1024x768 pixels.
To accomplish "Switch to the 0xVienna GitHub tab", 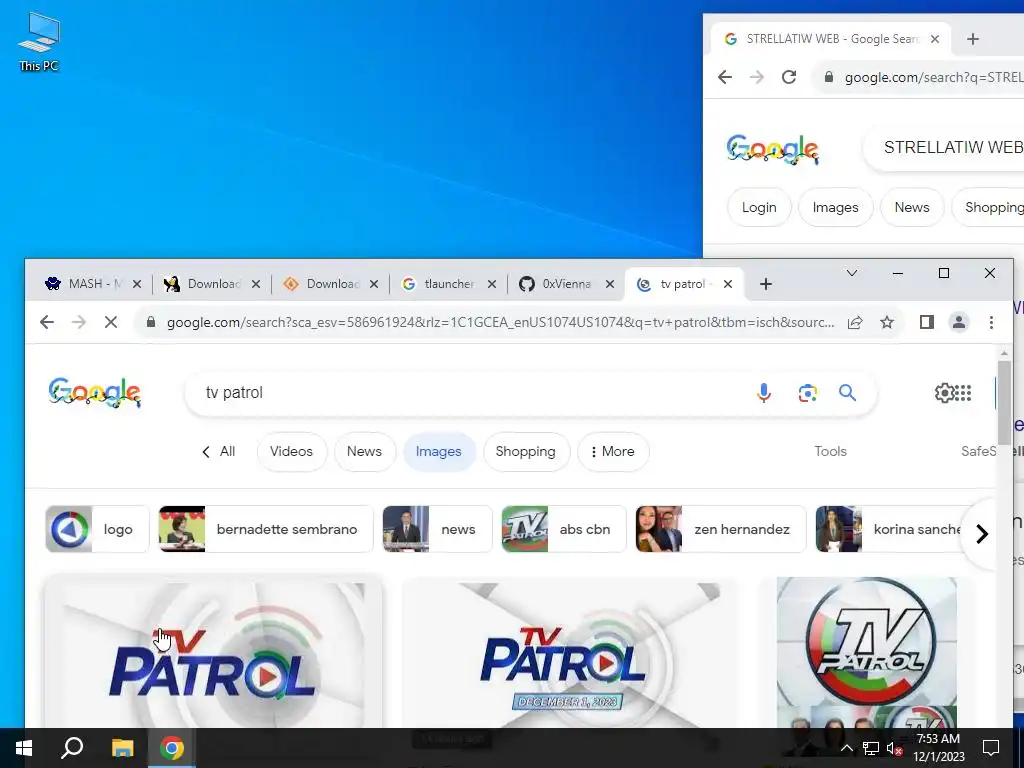I will click(566, 284).
